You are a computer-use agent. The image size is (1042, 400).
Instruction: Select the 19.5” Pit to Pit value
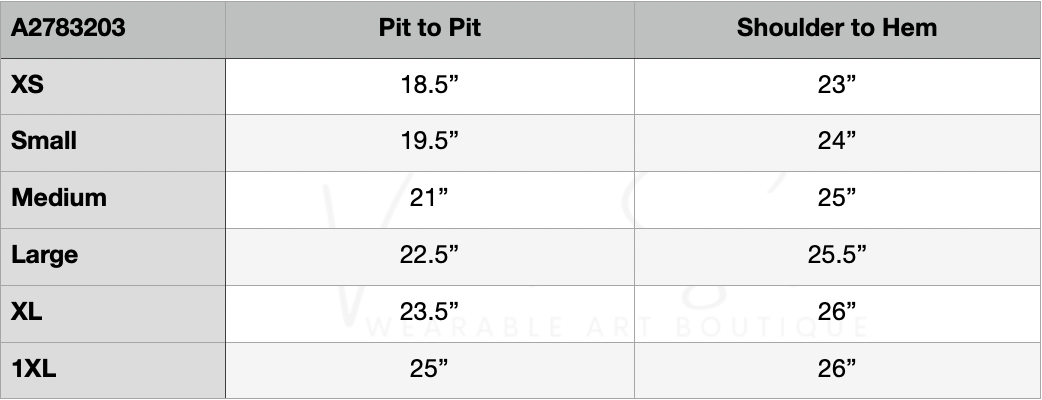point(429,141)
